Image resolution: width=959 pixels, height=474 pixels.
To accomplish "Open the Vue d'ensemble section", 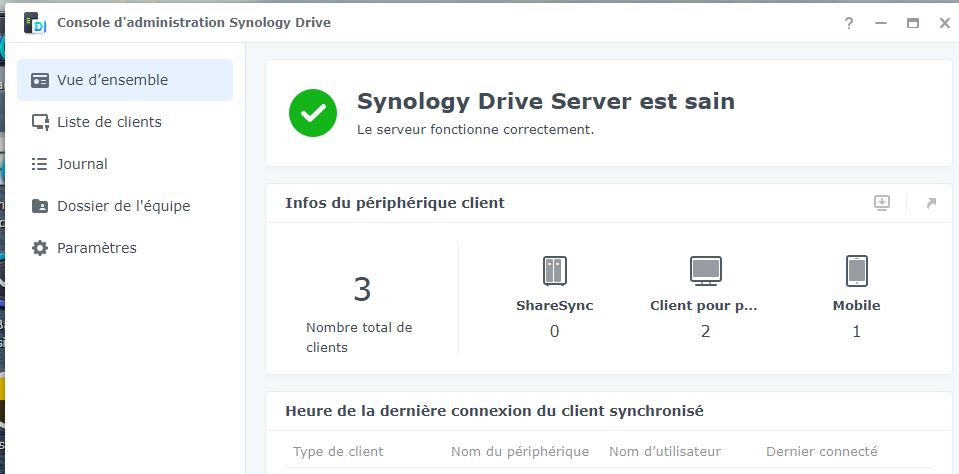I will (125, 80).
